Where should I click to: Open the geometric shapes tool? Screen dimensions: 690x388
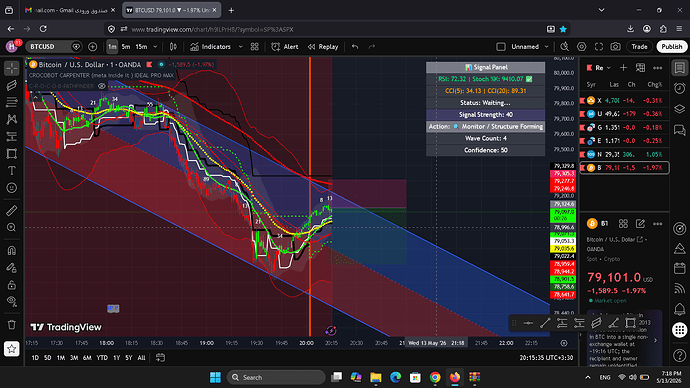pyautogui.click(x=12, y=154)
